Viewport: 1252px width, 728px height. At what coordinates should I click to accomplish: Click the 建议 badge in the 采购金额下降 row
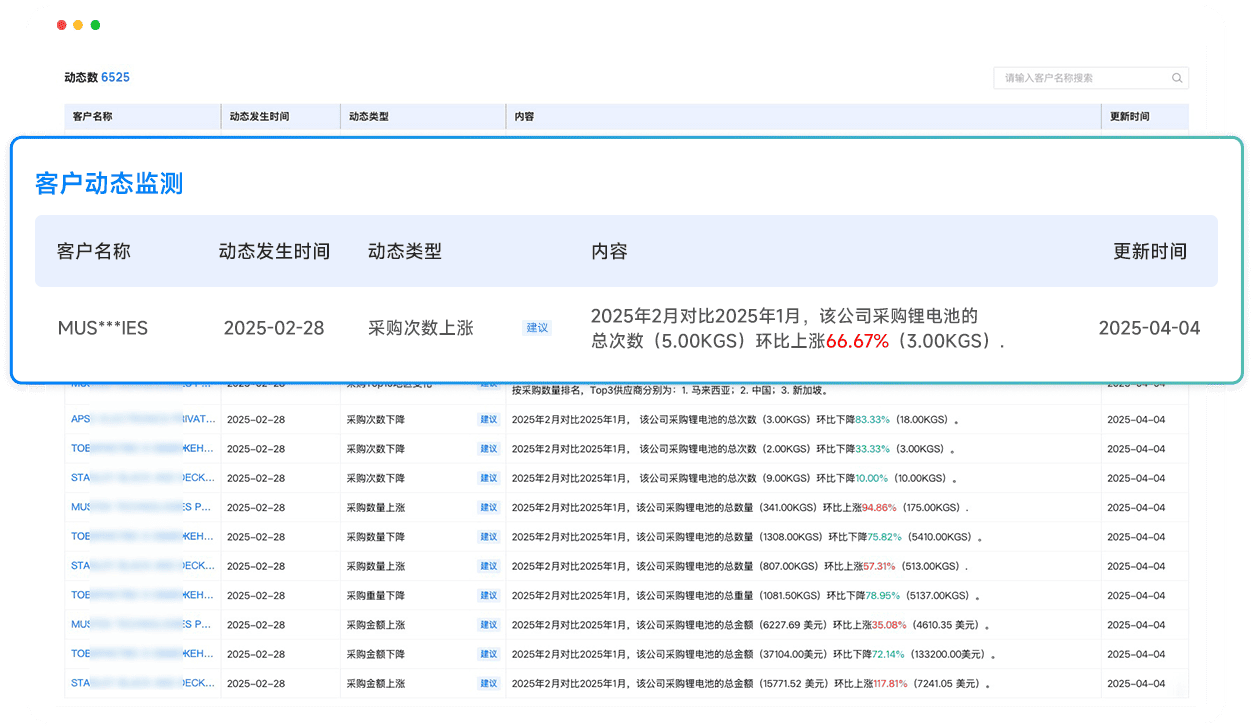tap(489, 654)
